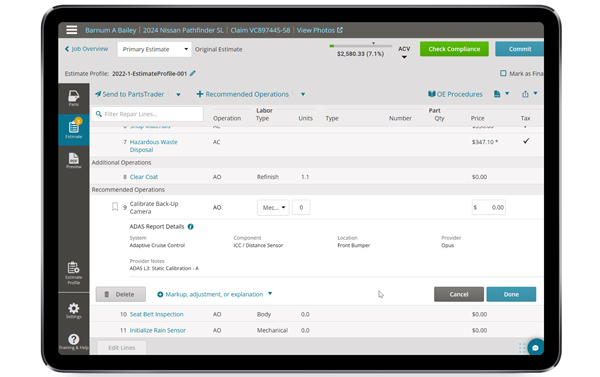Viewport: 600px width, 377px height.
Task: Expand the ACV dropdown arrow
Action: 404,57
